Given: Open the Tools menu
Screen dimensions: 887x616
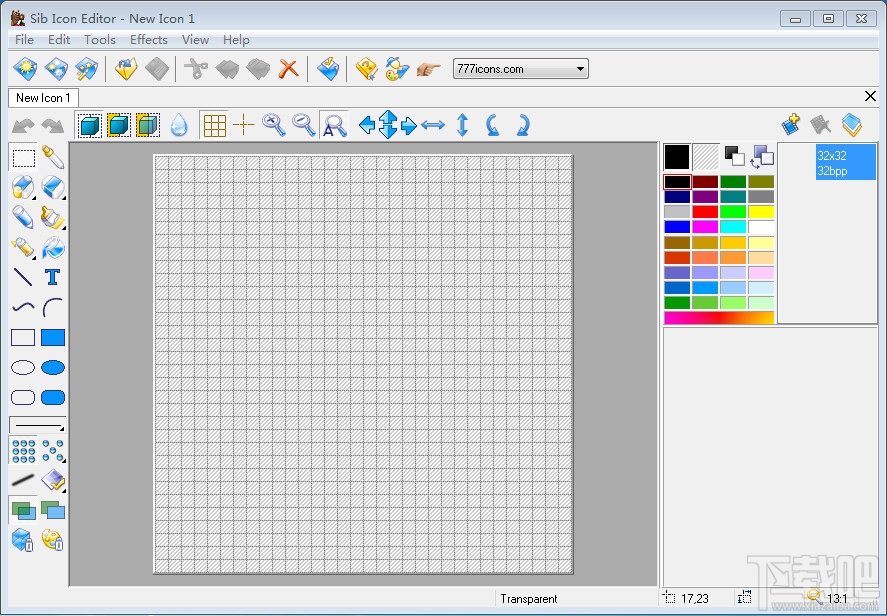Looking at the screenshot, I should pos(100,40).
